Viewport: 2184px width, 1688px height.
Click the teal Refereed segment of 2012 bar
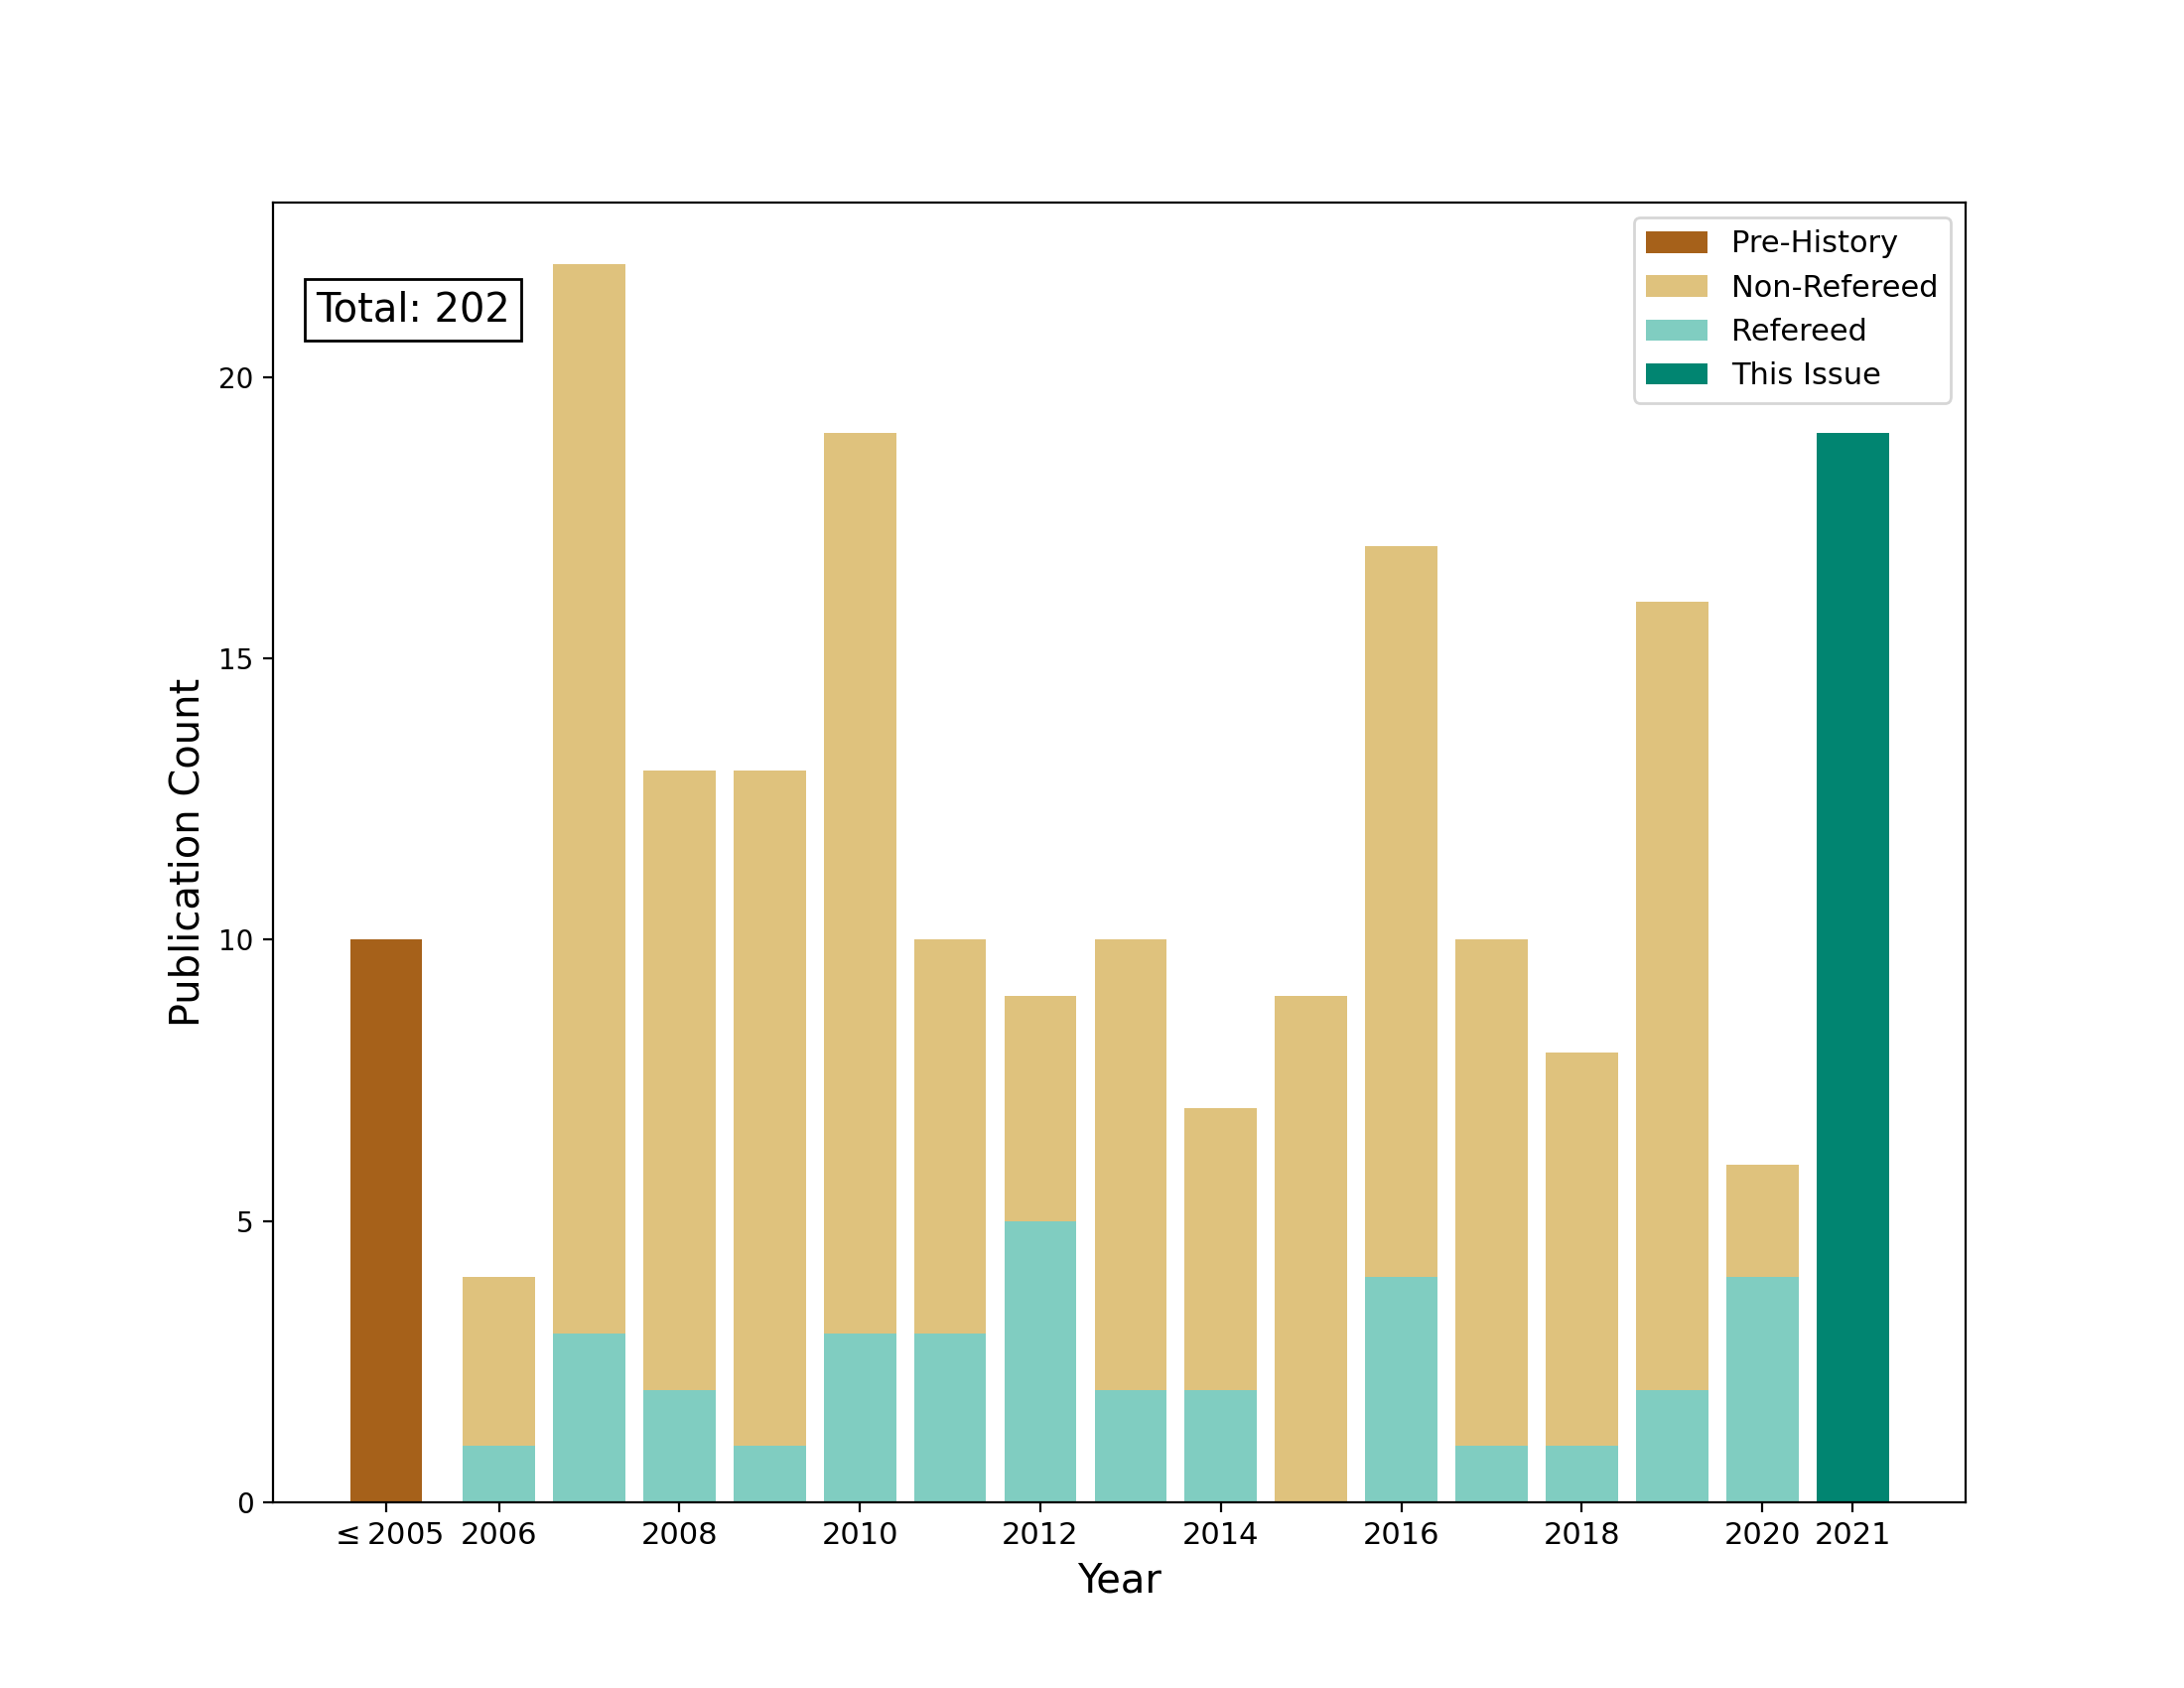(1040, 1361)
